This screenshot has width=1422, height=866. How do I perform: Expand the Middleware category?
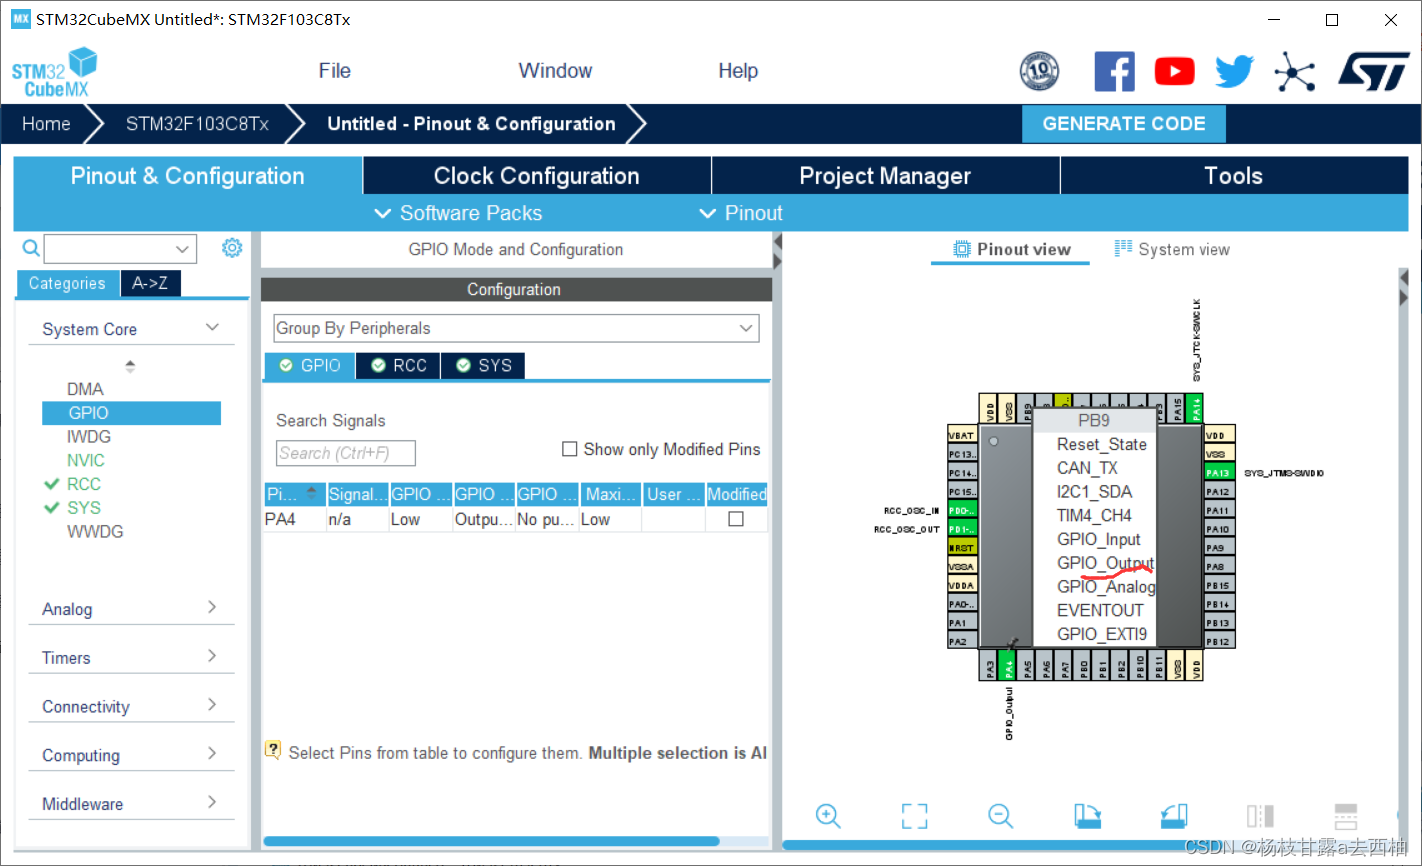212,802
